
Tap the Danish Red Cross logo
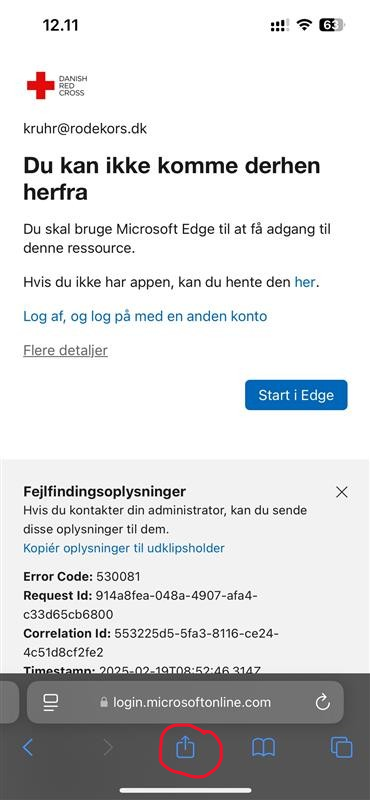click(x=57, y=85)
